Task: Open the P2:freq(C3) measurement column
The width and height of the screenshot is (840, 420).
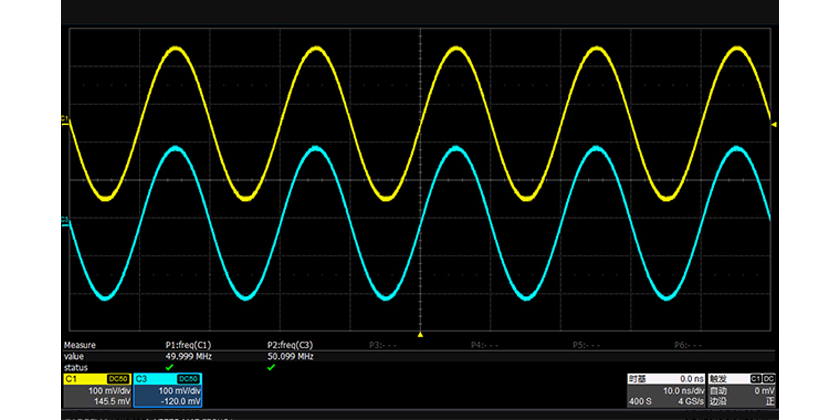Action: click(290, 344)
